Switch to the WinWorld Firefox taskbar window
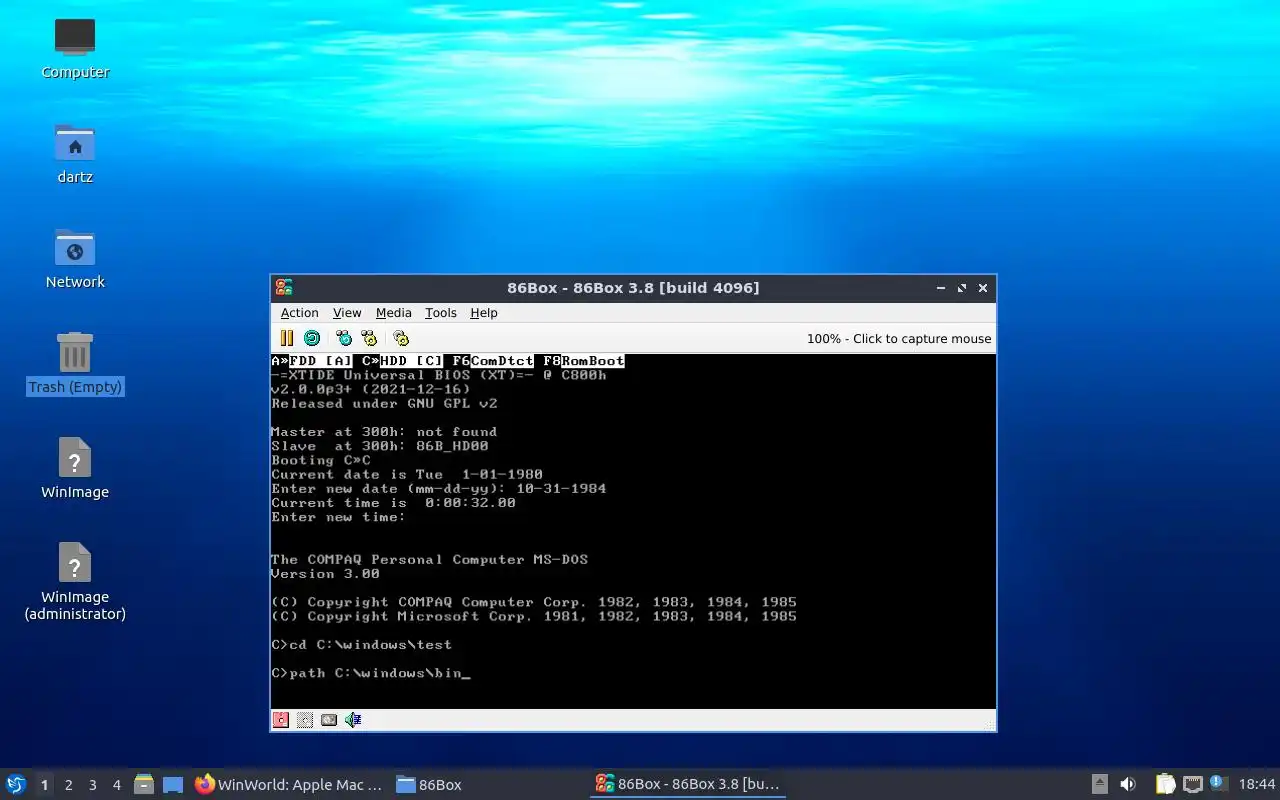Viewport: 1280px width, 800px height. pyautogui.click(x=289, y=785)
